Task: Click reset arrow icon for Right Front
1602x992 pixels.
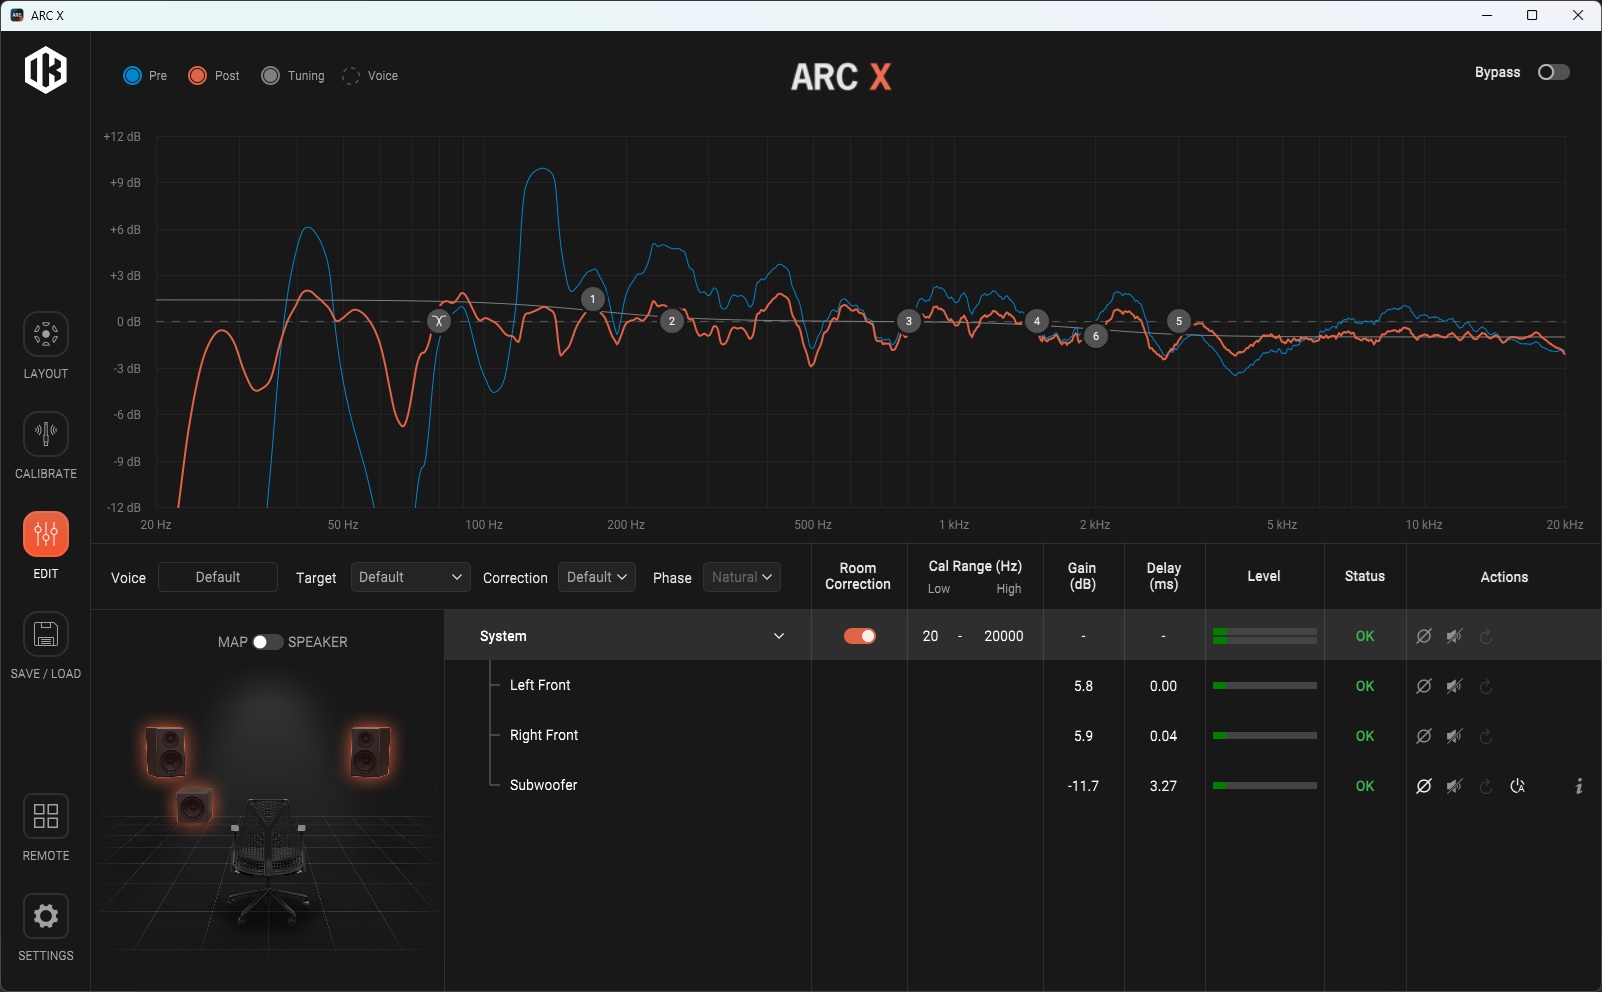Action: pos(1486,736)
